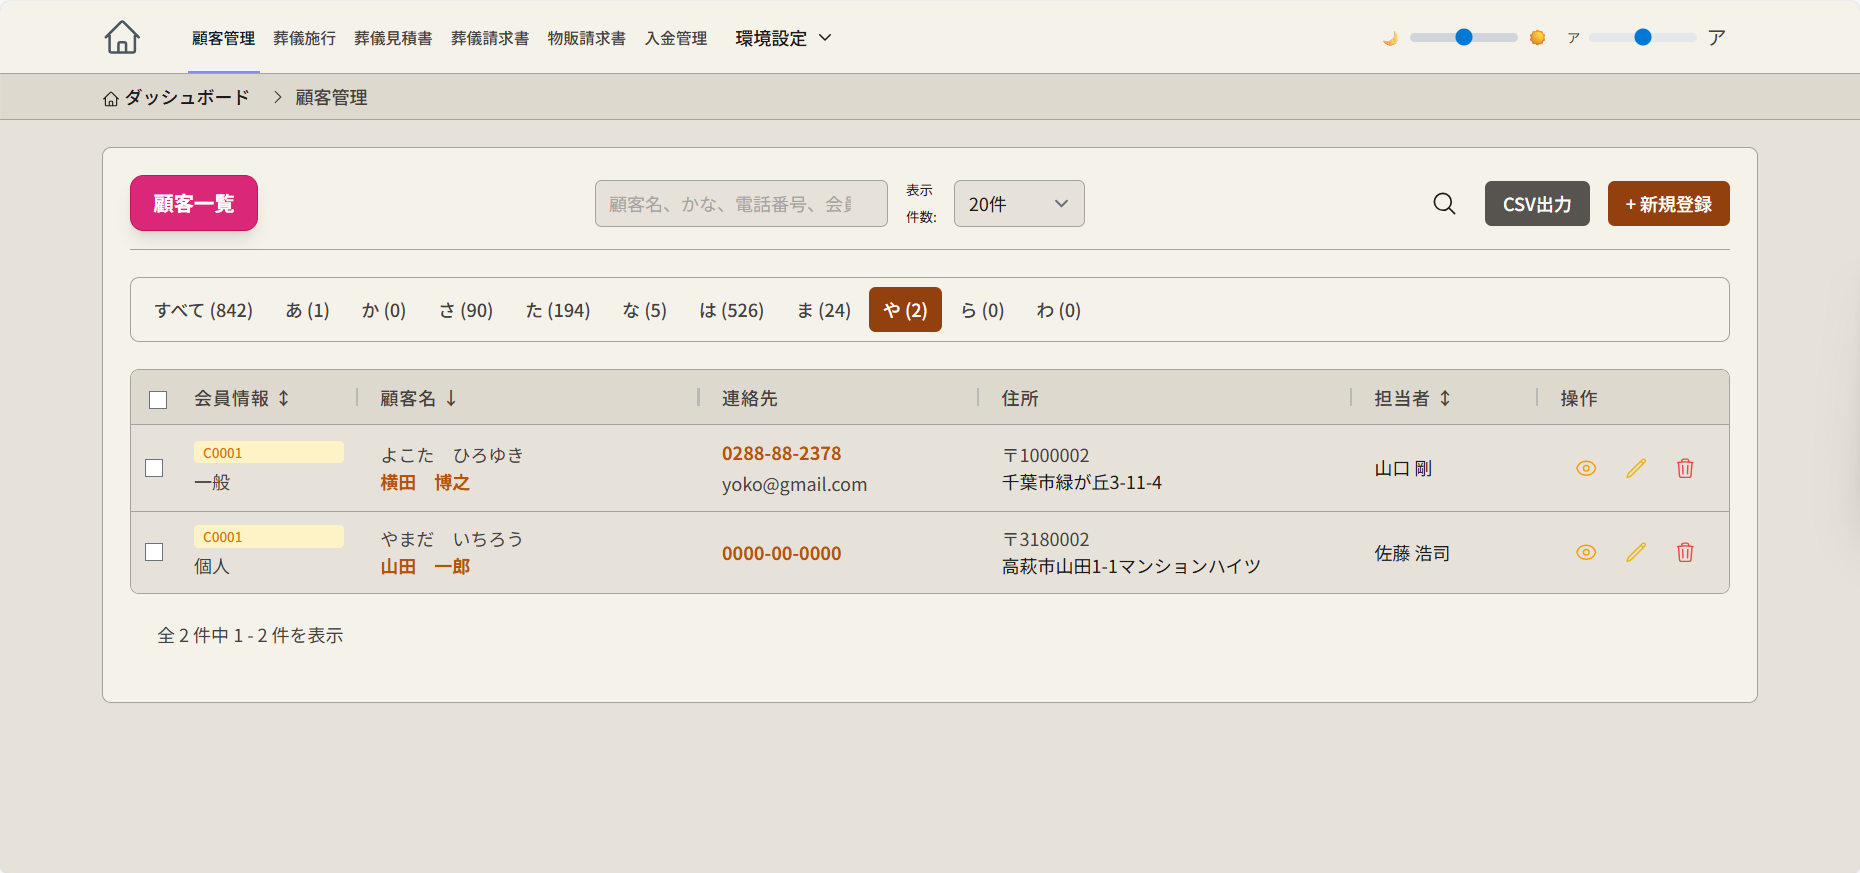Filter by the は (526) tab
Screen dimensions: 1860x873
[731, 310]
